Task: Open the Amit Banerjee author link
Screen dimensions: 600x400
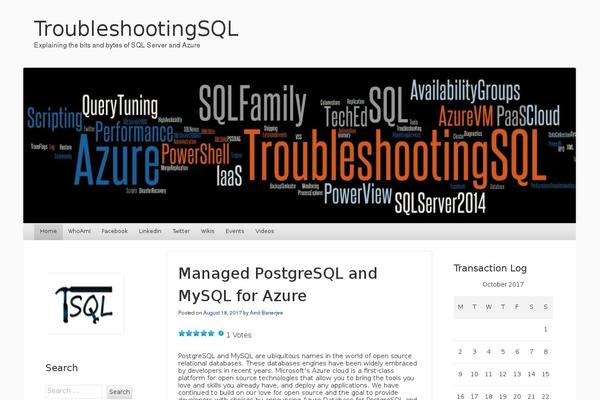Action: click(x=266, y=313)
